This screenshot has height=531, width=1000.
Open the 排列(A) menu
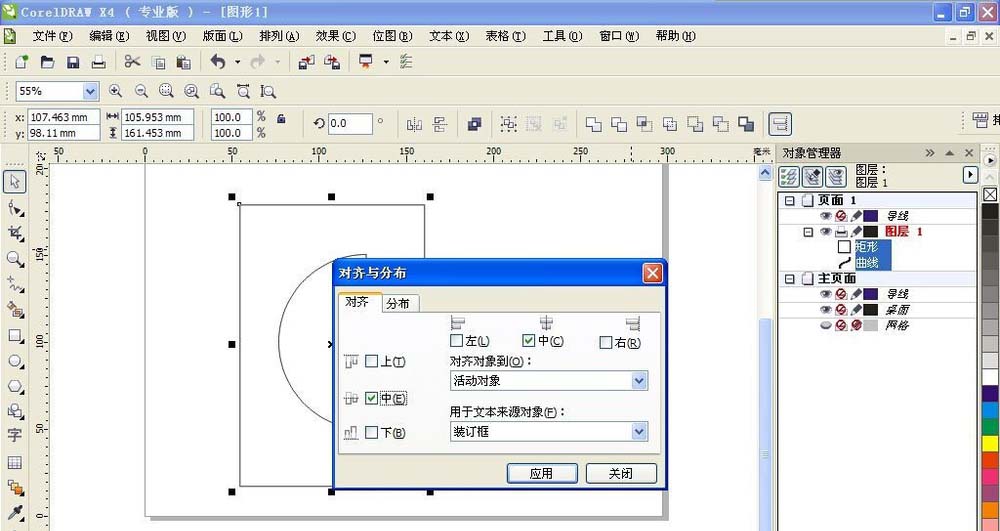click(x=279, y=36)
